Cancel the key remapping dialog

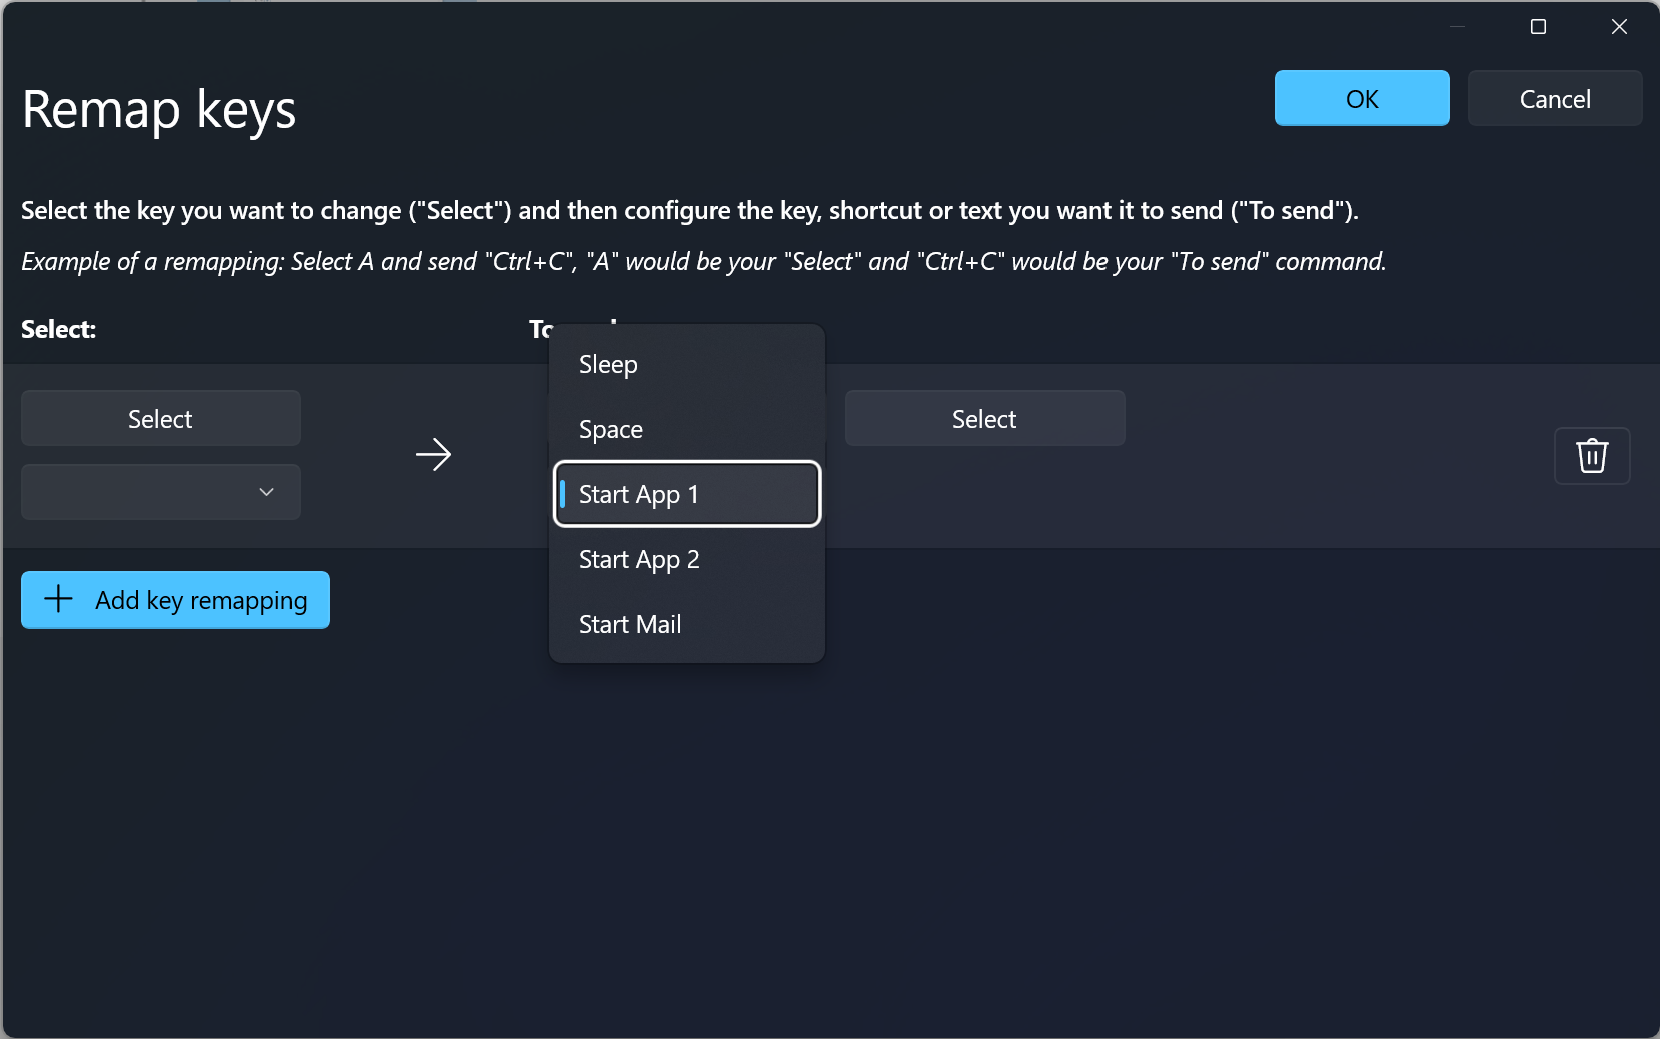(x=1555, y=98)
